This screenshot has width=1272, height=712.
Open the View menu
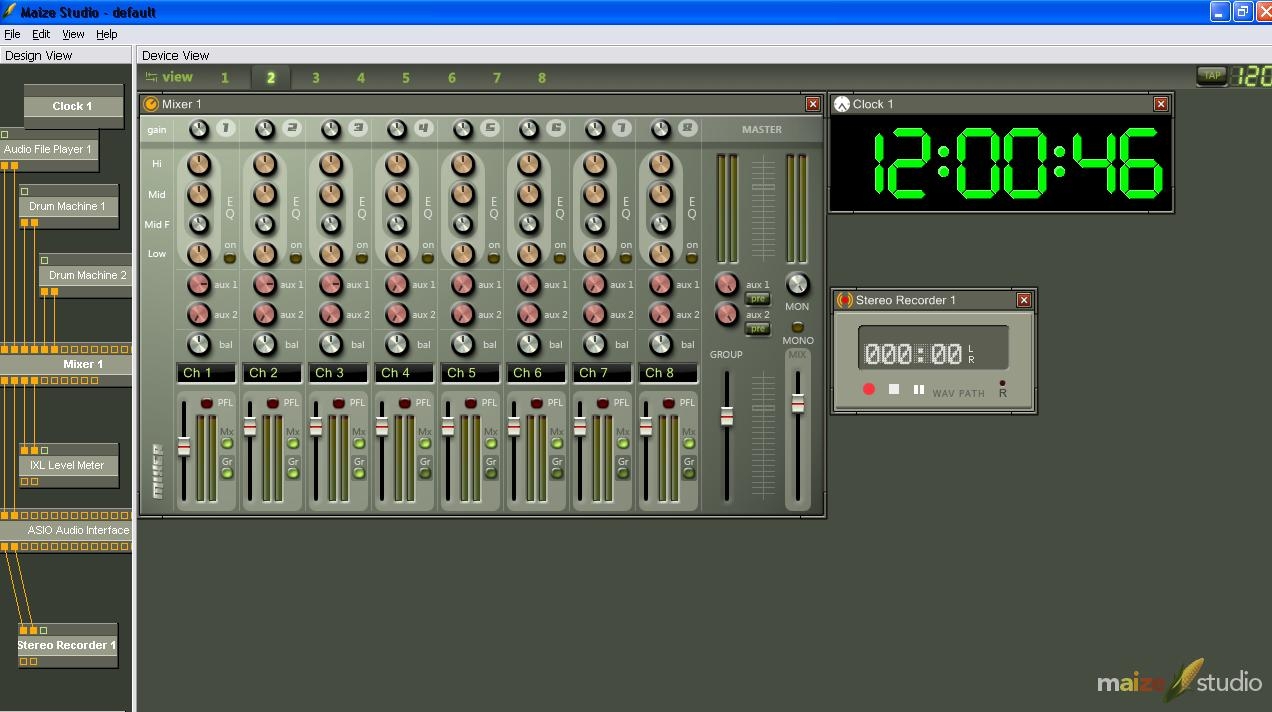tap(73, 34)
